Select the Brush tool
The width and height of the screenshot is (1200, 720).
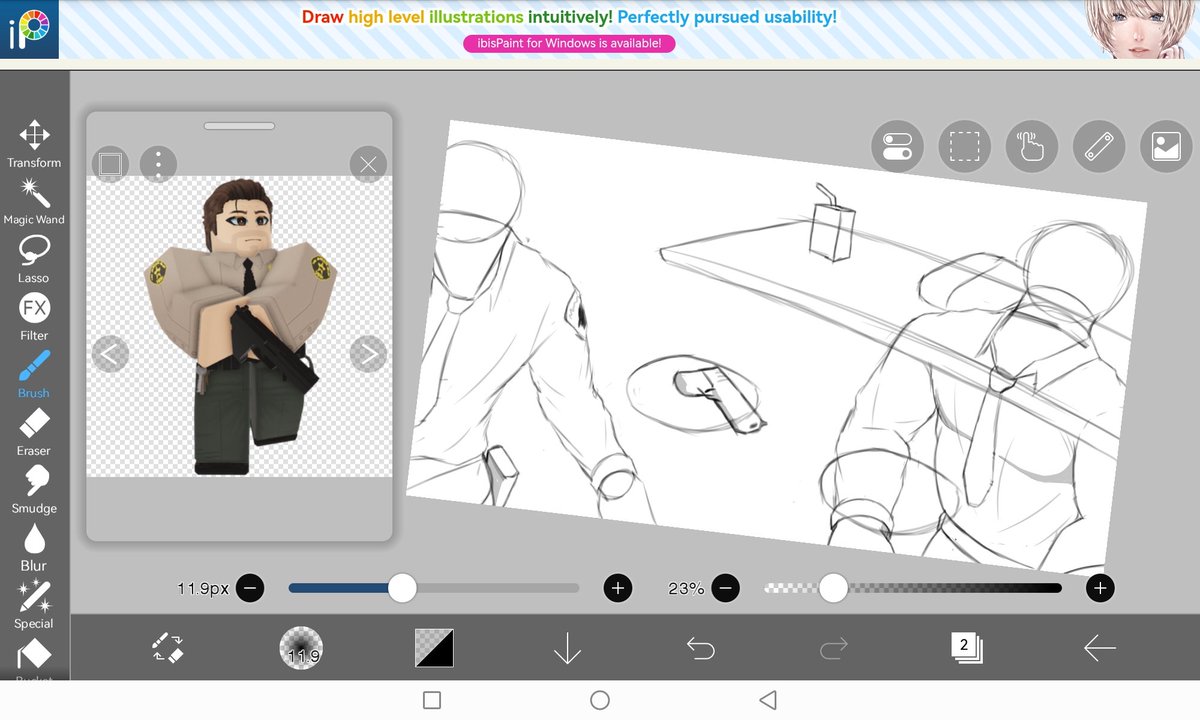(34, 374)
